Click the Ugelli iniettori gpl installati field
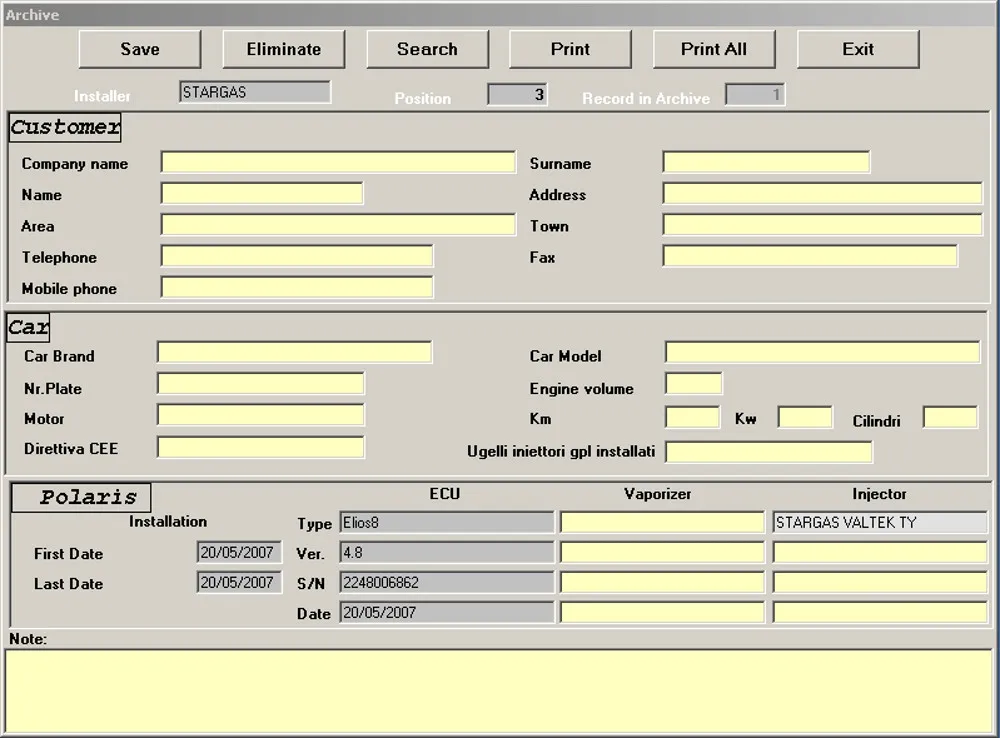 (x=768, y=452)
